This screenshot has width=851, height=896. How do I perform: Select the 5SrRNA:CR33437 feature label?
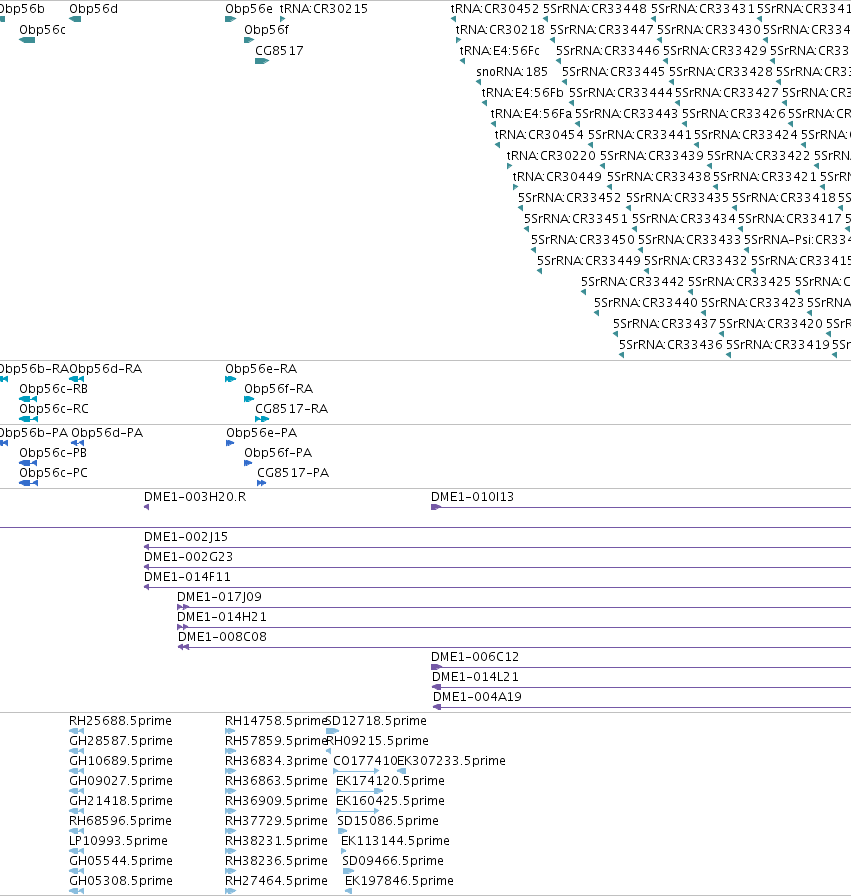click(665, 324)
